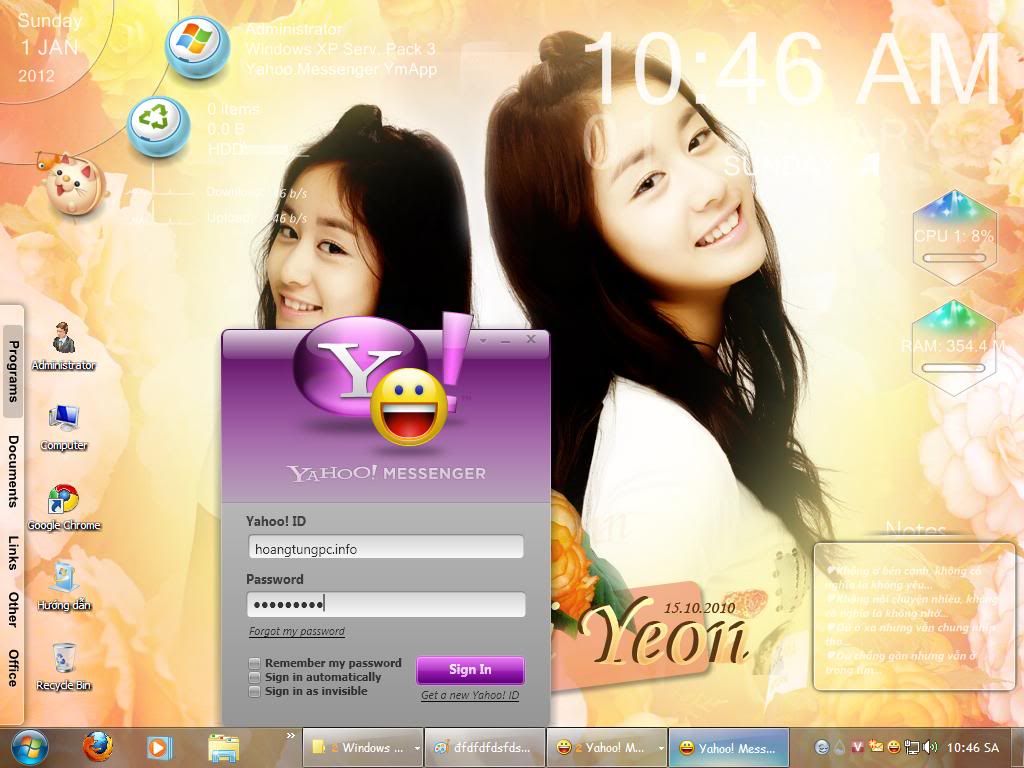Switch to the Other sidebar tab
The height and width of the screenshot is (768, 1024).
(13, 609)
